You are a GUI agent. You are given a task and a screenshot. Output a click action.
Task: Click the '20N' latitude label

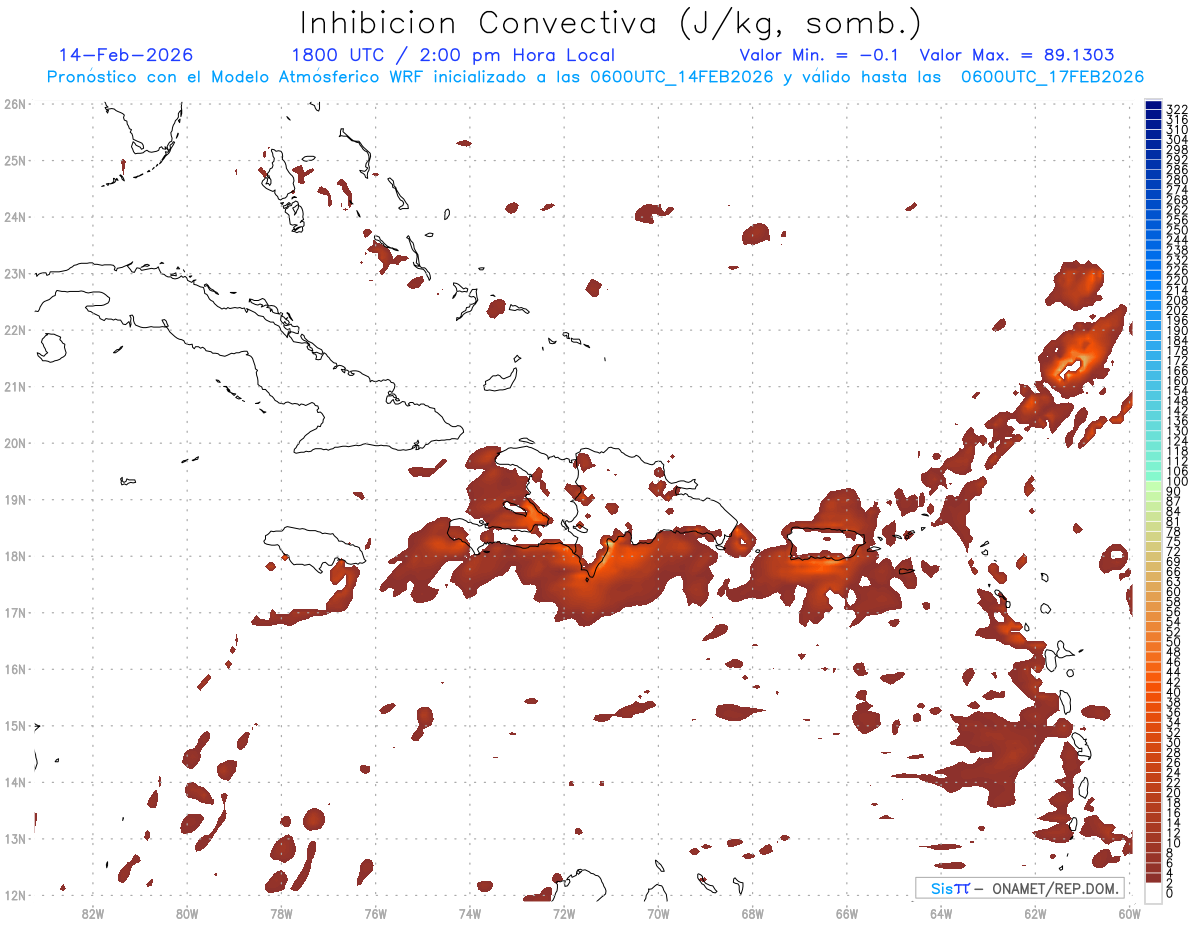[x=15, y=443]
